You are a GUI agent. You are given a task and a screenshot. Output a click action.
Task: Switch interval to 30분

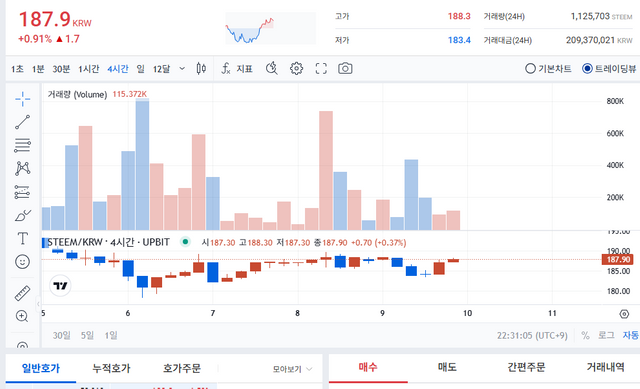point(61,69)
